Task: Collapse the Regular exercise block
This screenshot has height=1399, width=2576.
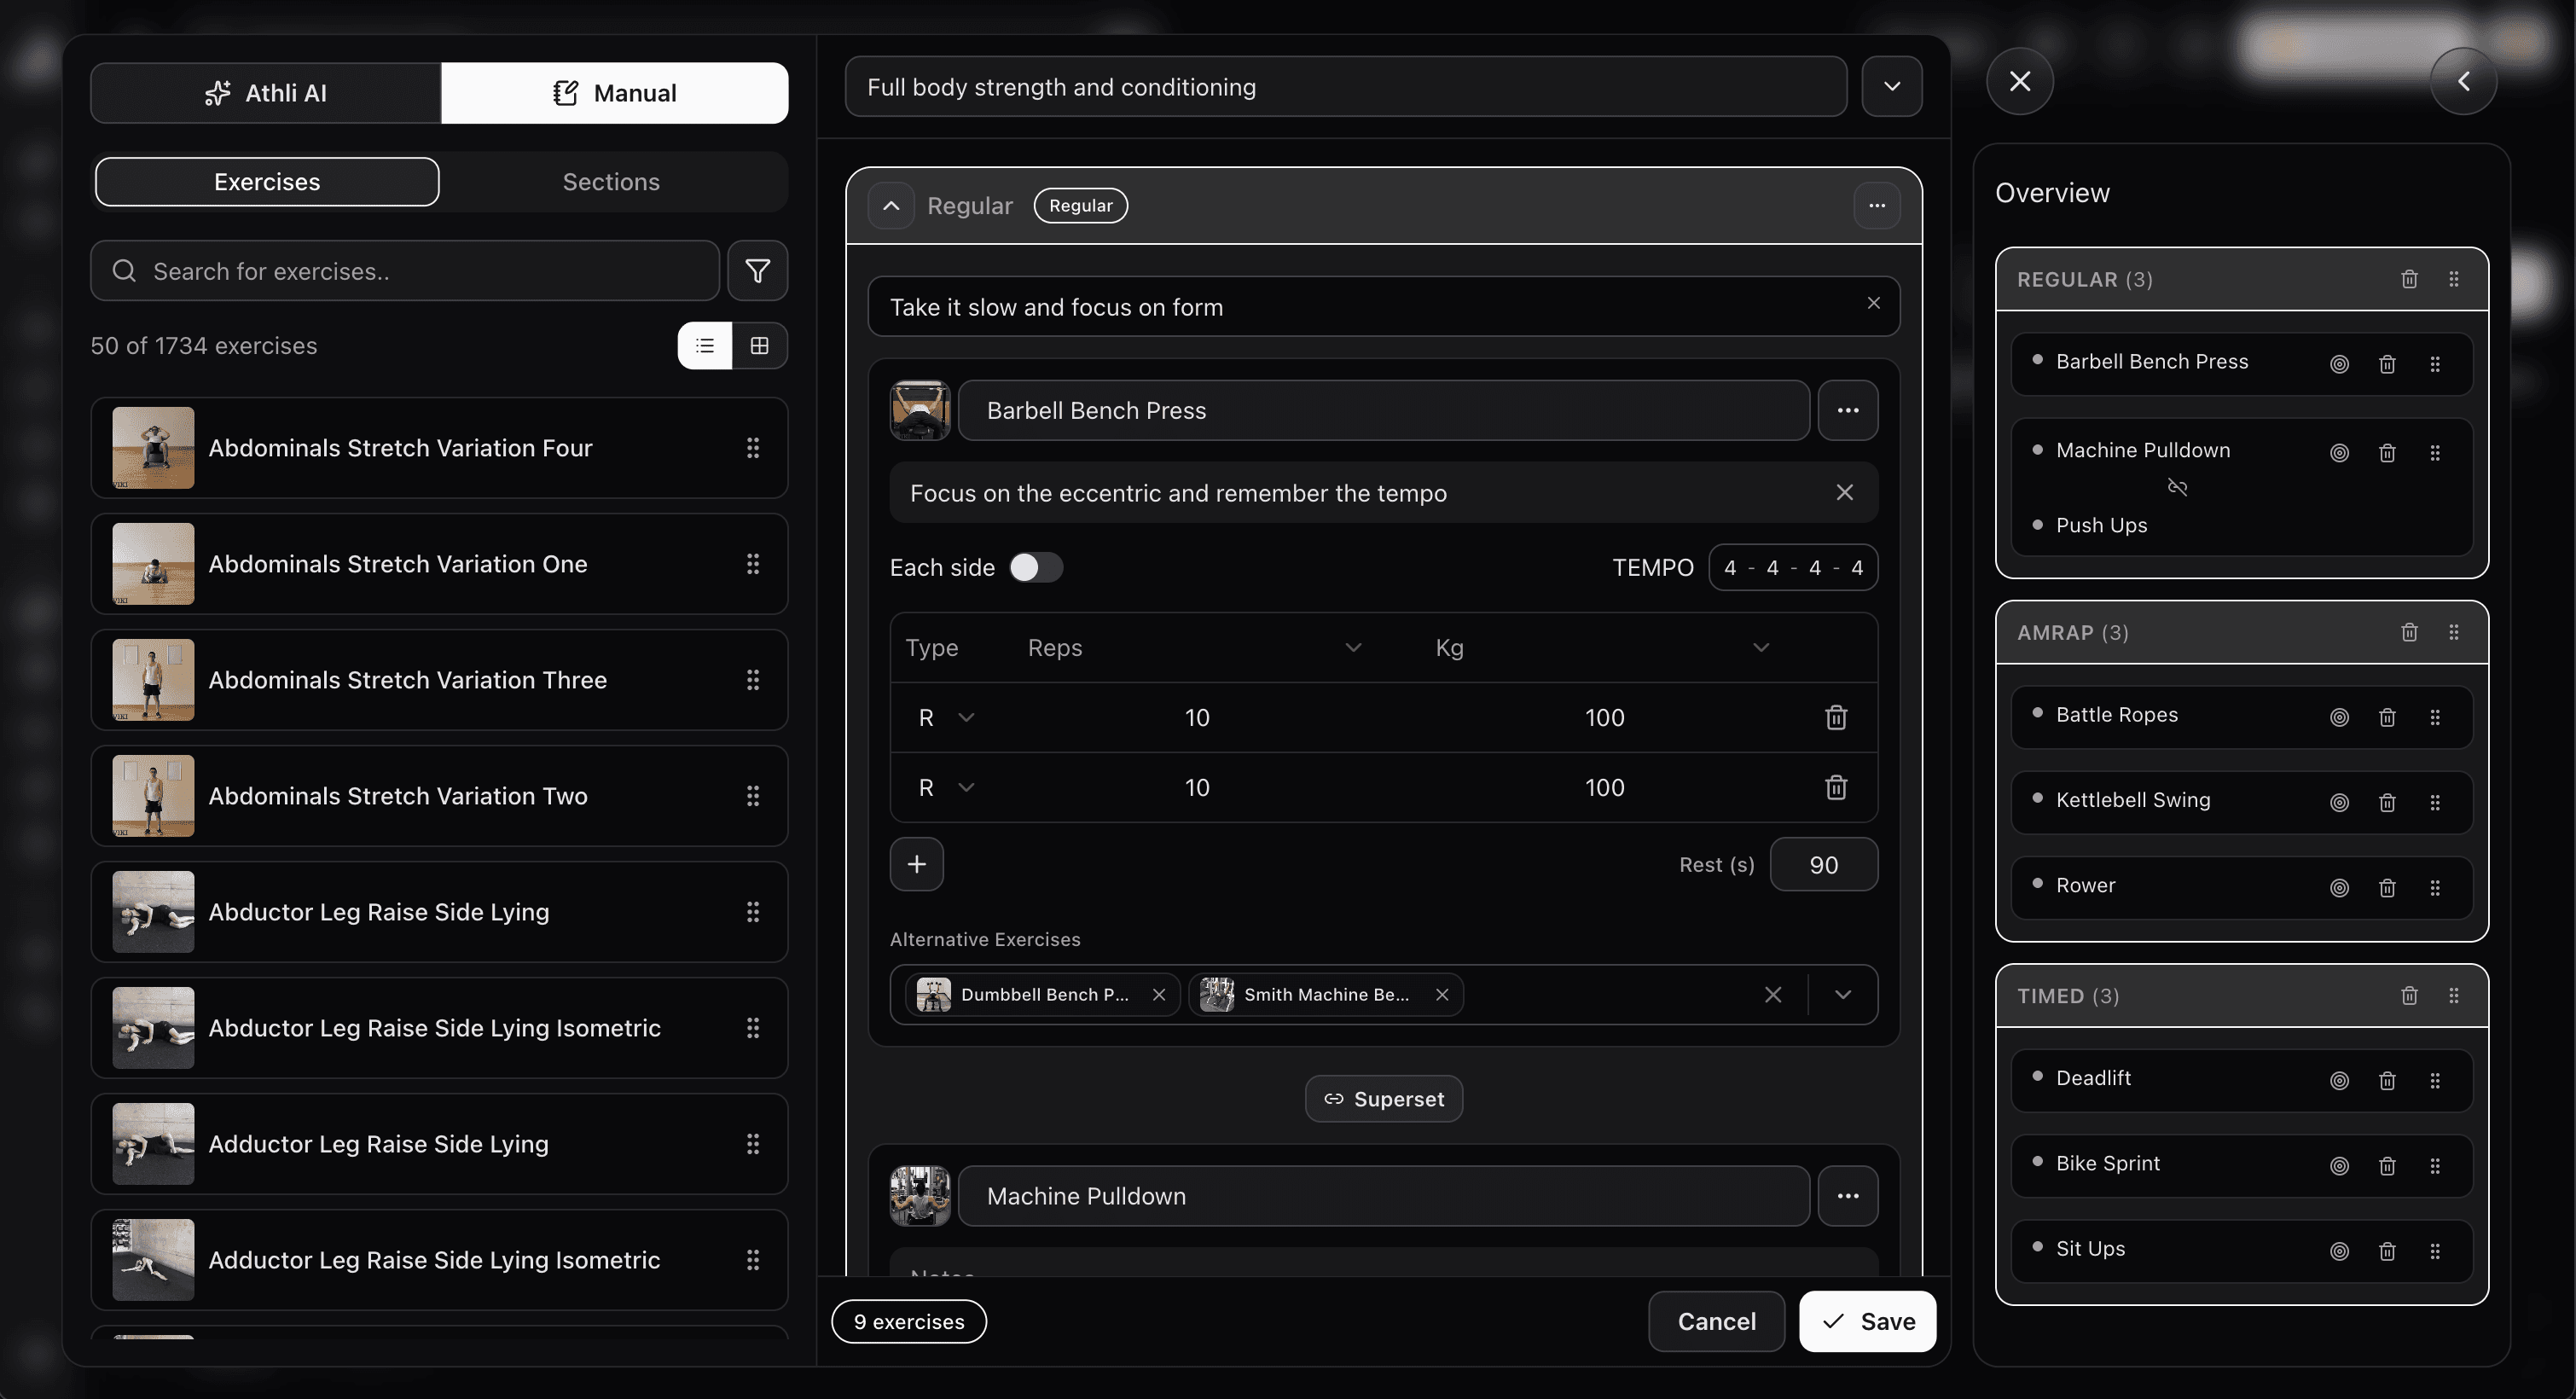Action: pyautogui.click(x=891, y=206)
